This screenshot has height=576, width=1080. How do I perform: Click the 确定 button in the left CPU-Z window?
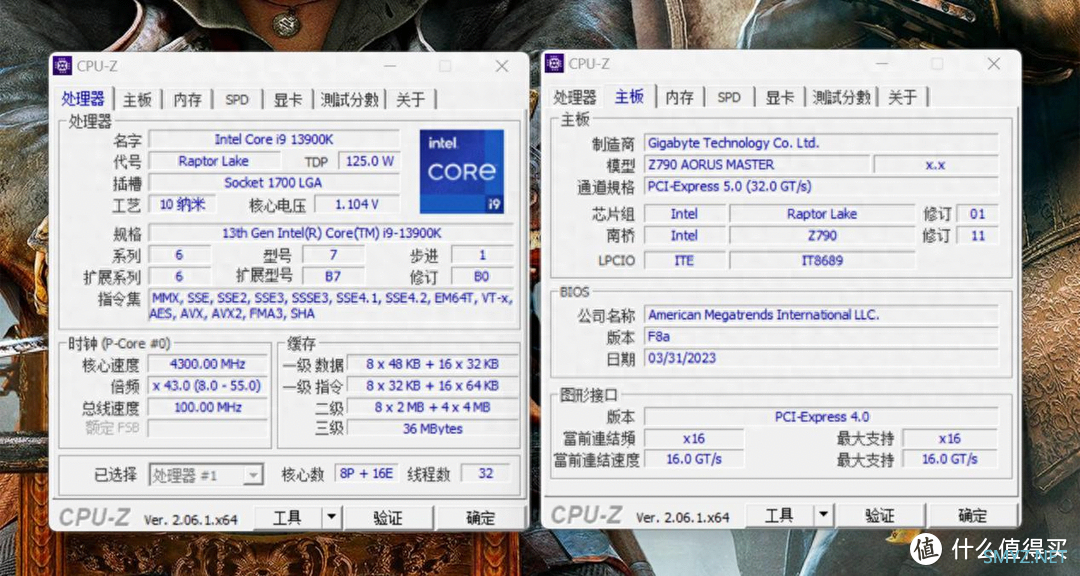(480, 517)
